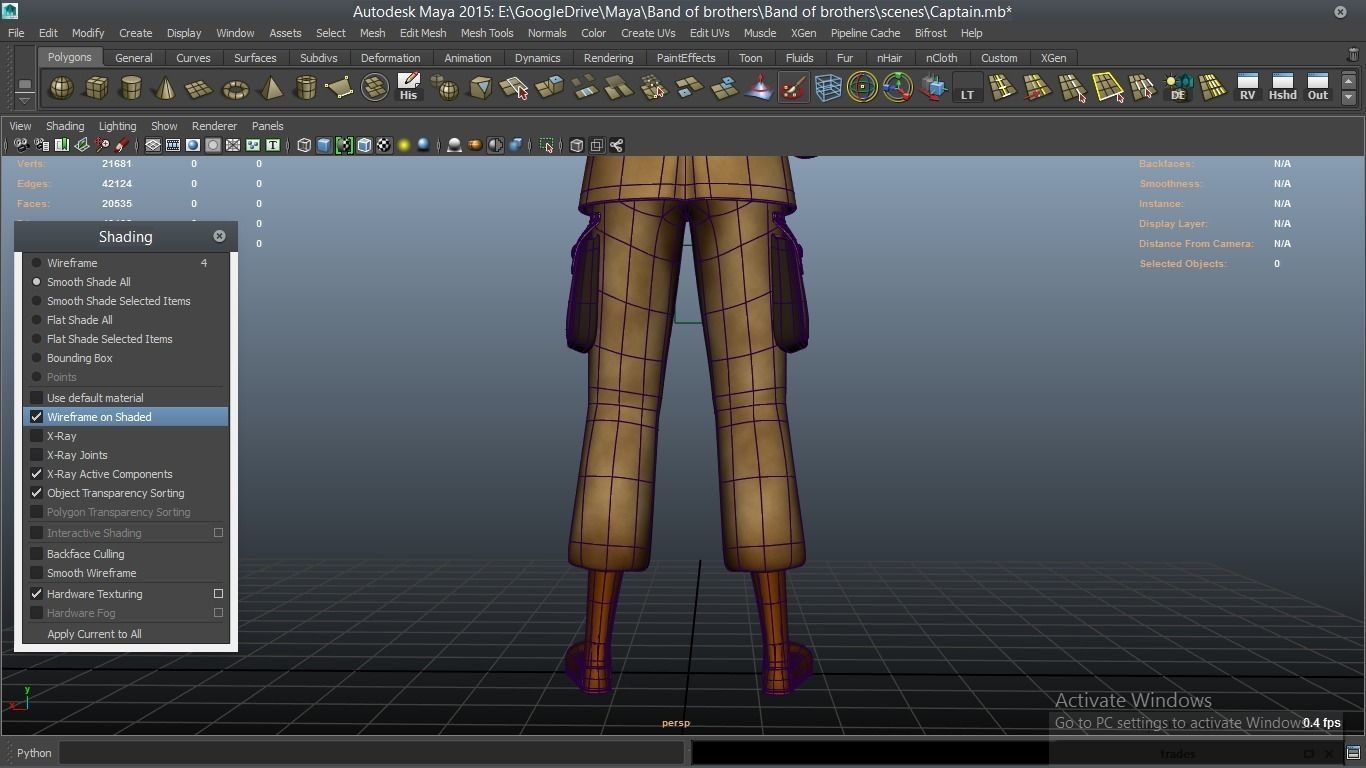Enable the X-Ray checkbox

(x=37, y=436)
